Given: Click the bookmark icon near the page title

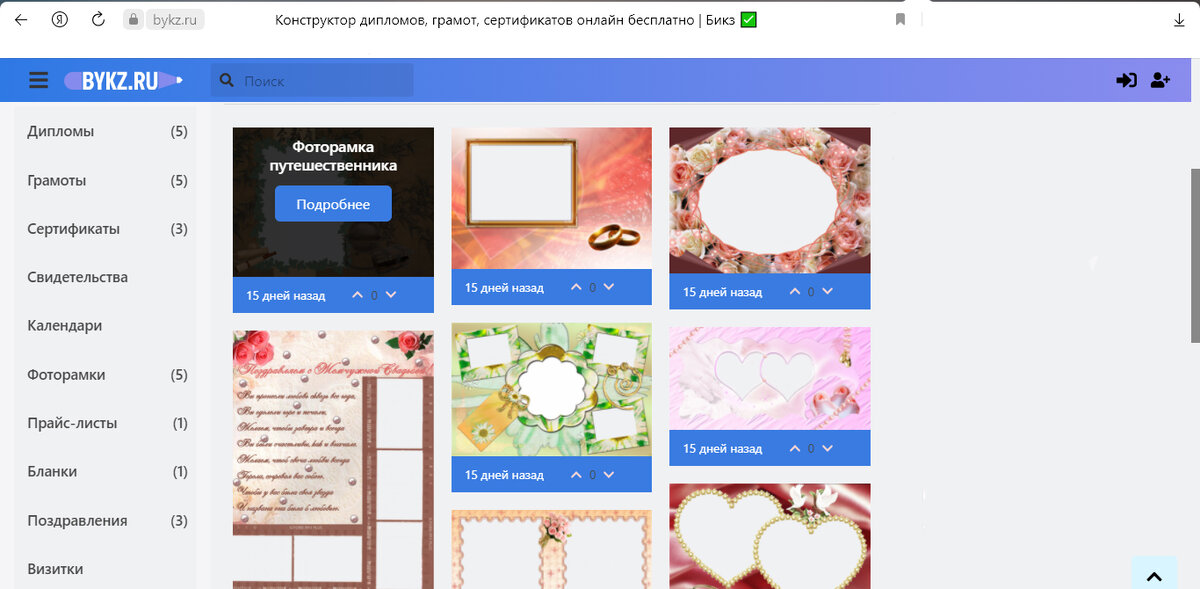Looking at the screenshot, I should [899, 19].
